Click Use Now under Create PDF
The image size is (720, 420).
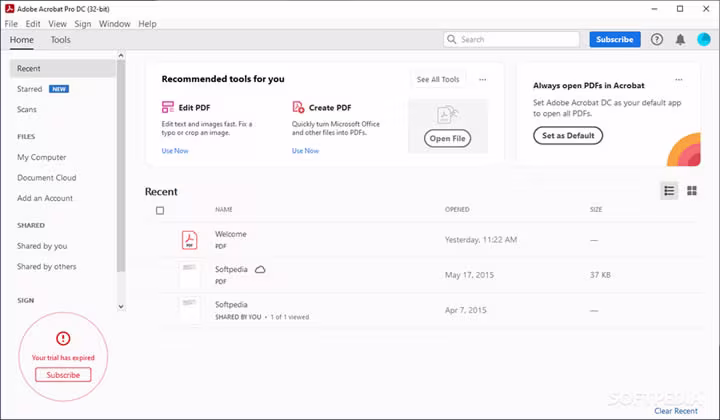(x=305, y=151)
